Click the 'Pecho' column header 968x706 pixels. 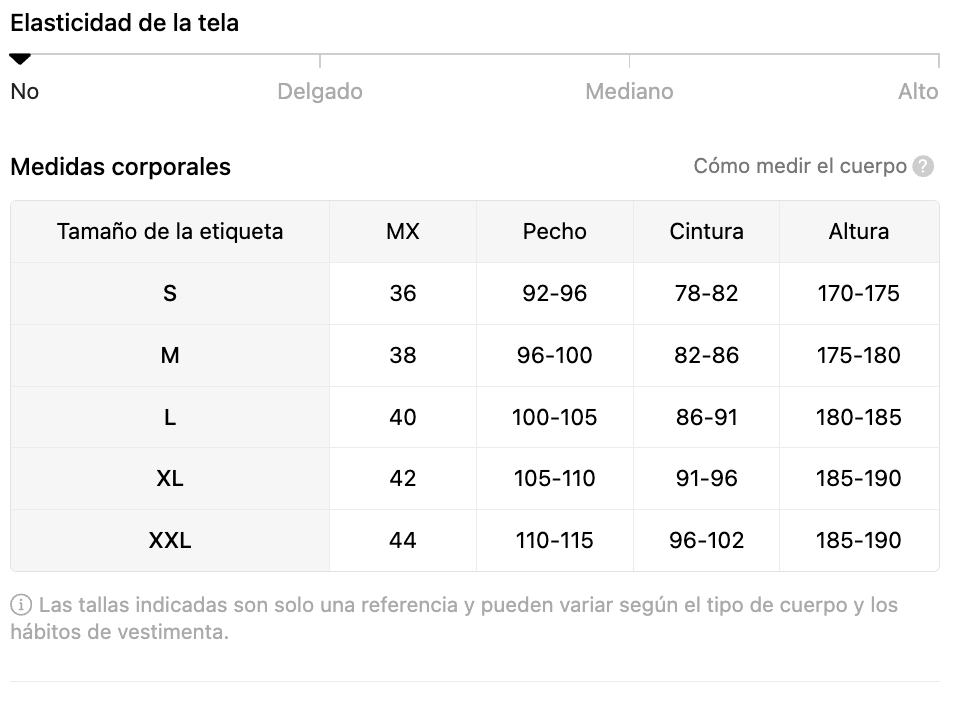[554, 231]
